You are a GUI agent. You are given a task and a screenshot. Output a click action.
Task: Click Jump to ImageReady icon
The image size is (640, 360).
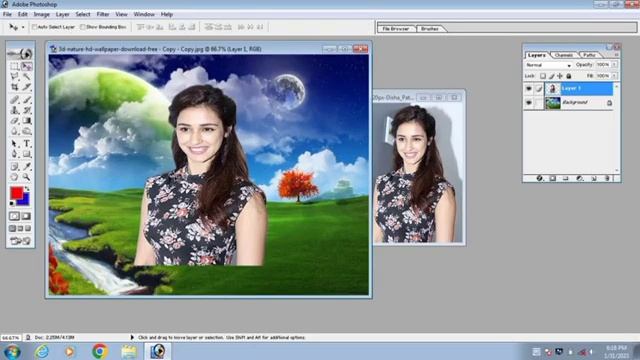20,241
